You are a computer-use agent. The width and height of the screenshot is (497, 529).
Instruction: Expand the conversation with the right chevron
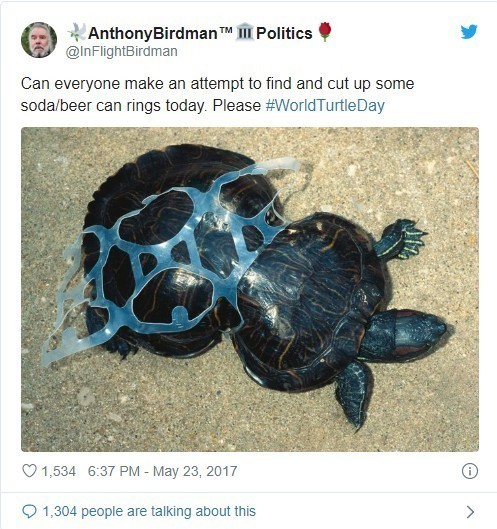pos(470,512)
